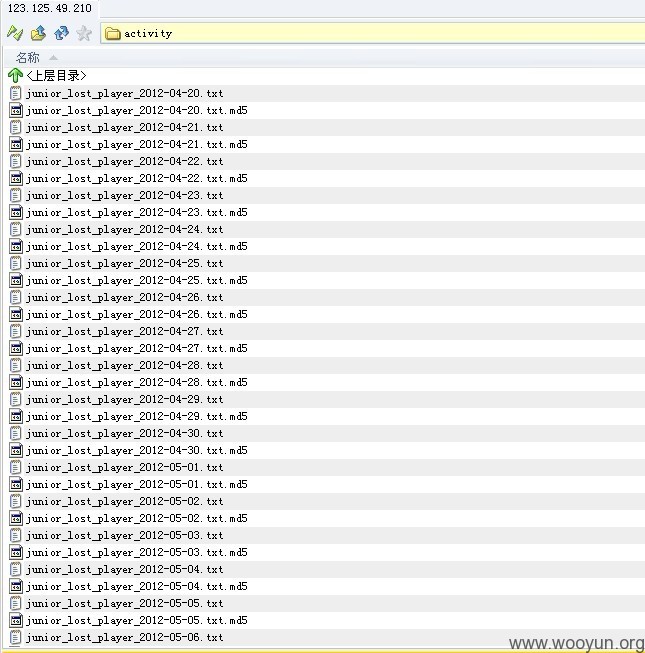Click icon of junior_lost_player_2012-04-23.txt.md5
This screenshot has width=645, height=653.
[x=16, y=212]
